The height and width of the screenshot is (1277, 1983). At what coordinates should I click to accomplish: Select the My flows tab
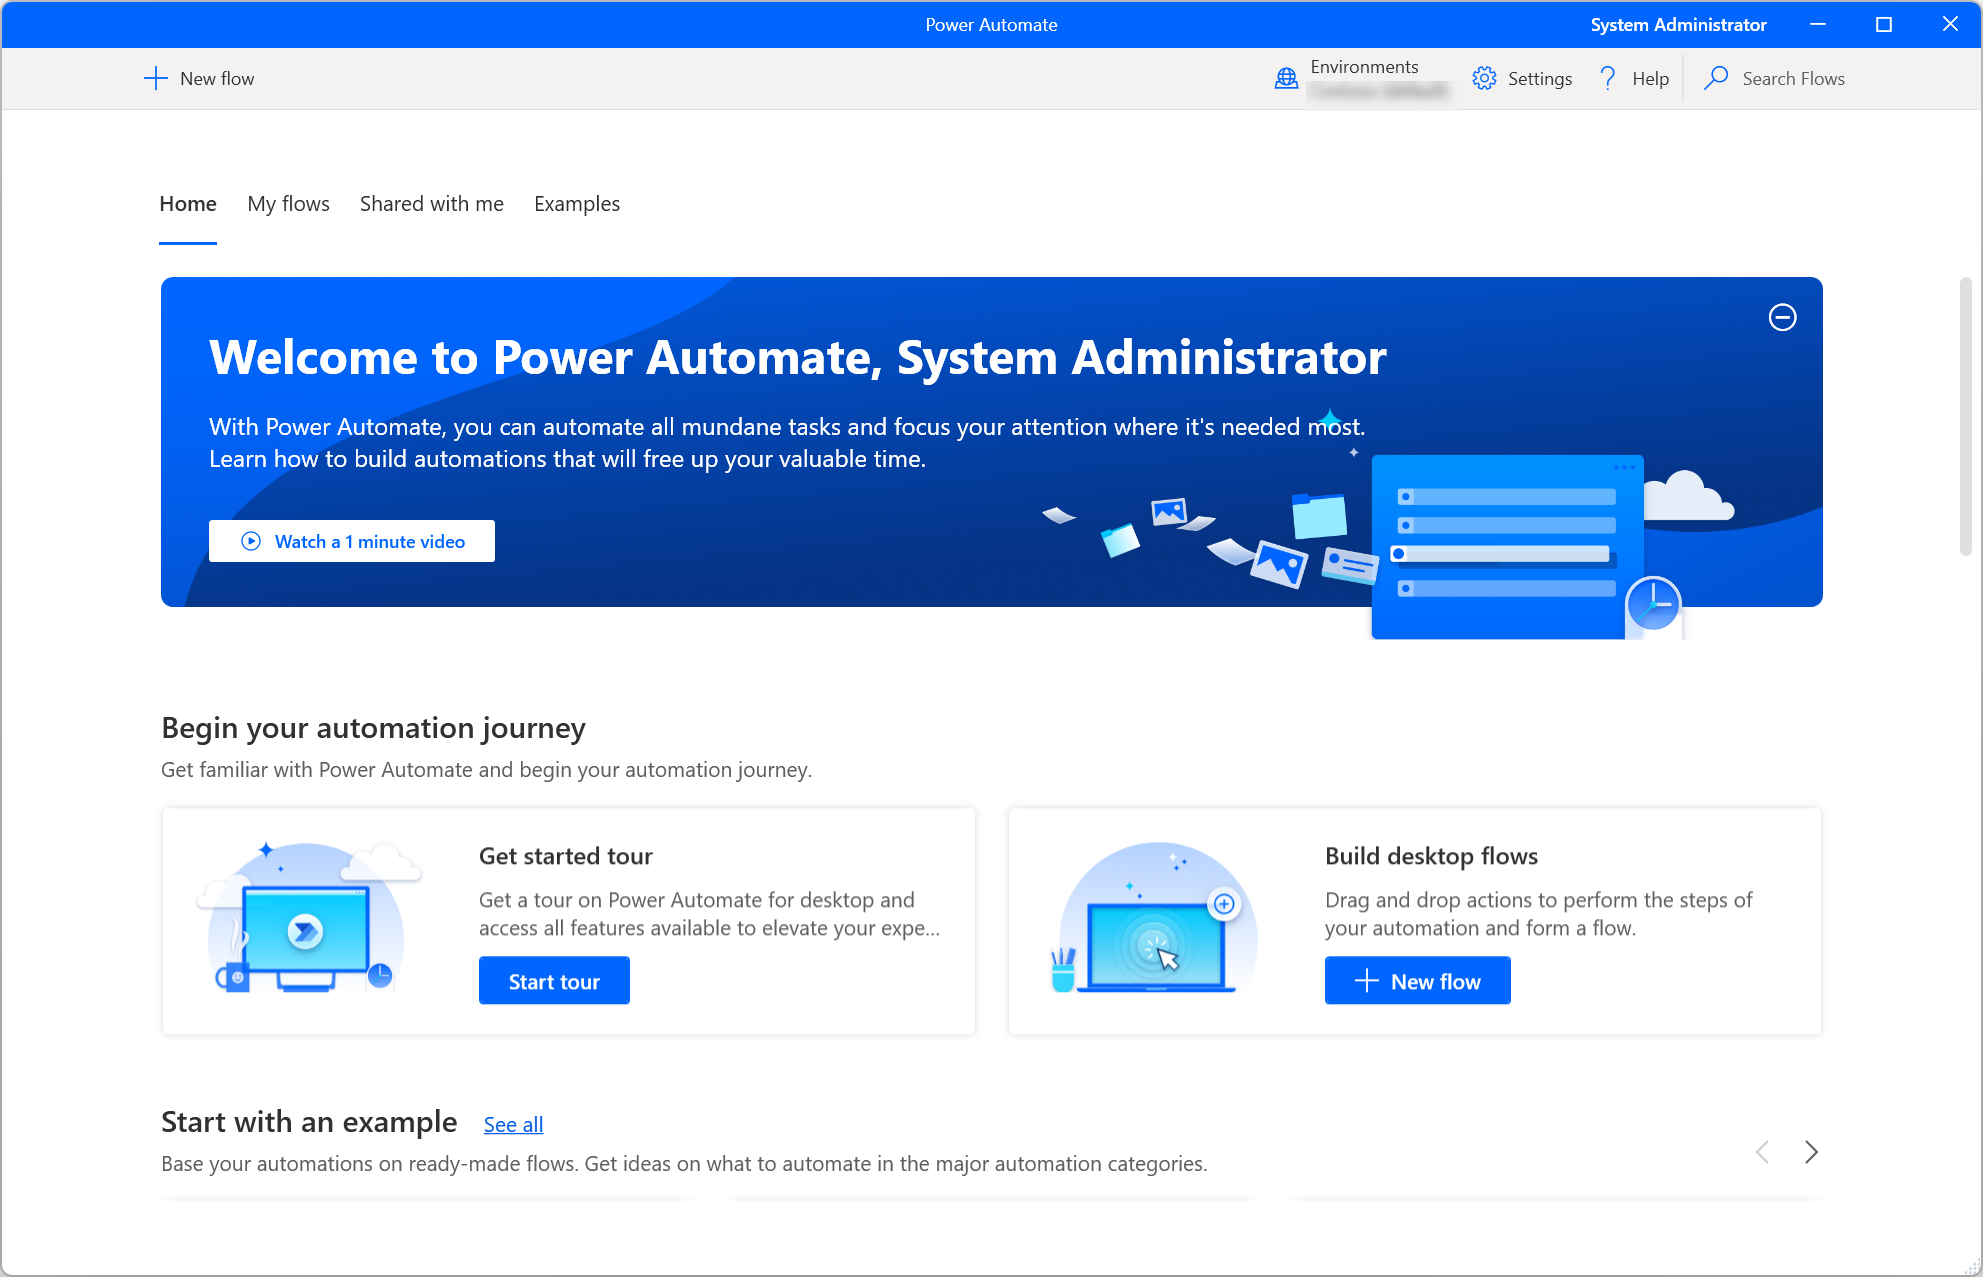(x=288, y=204)
